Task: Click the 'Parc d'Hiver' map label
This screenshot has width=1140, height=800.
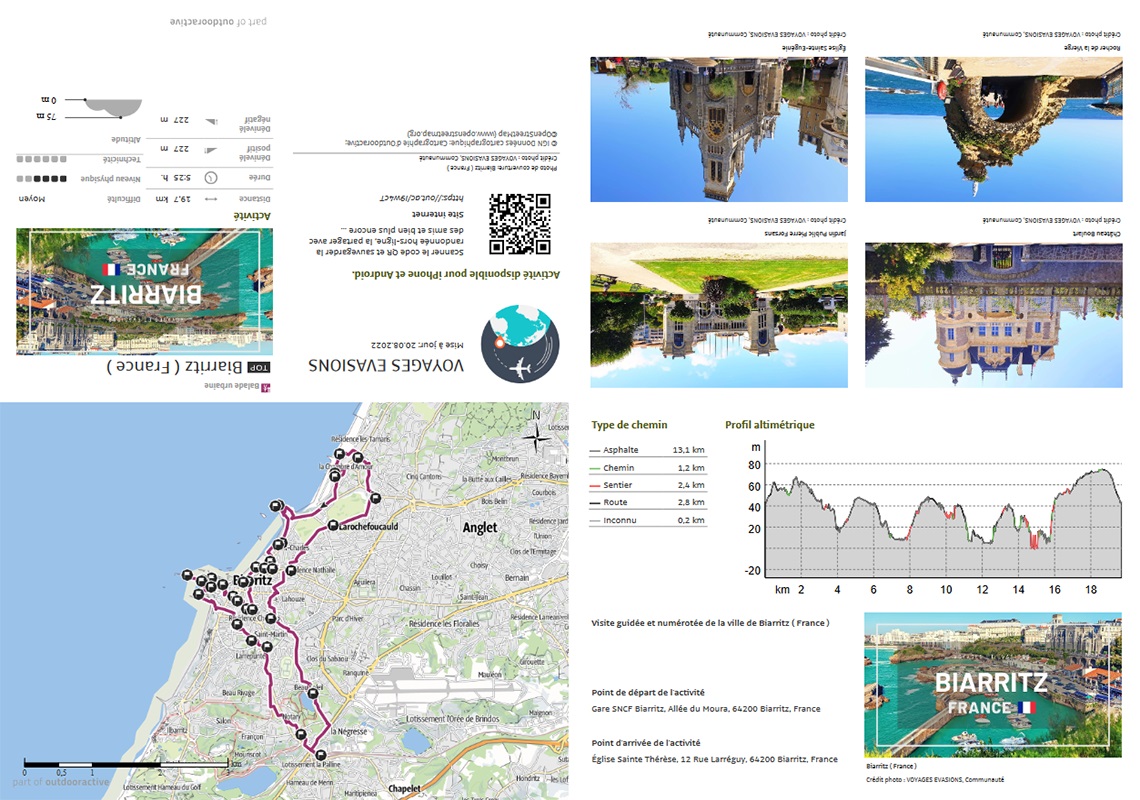Action: (x=348, y=619)
